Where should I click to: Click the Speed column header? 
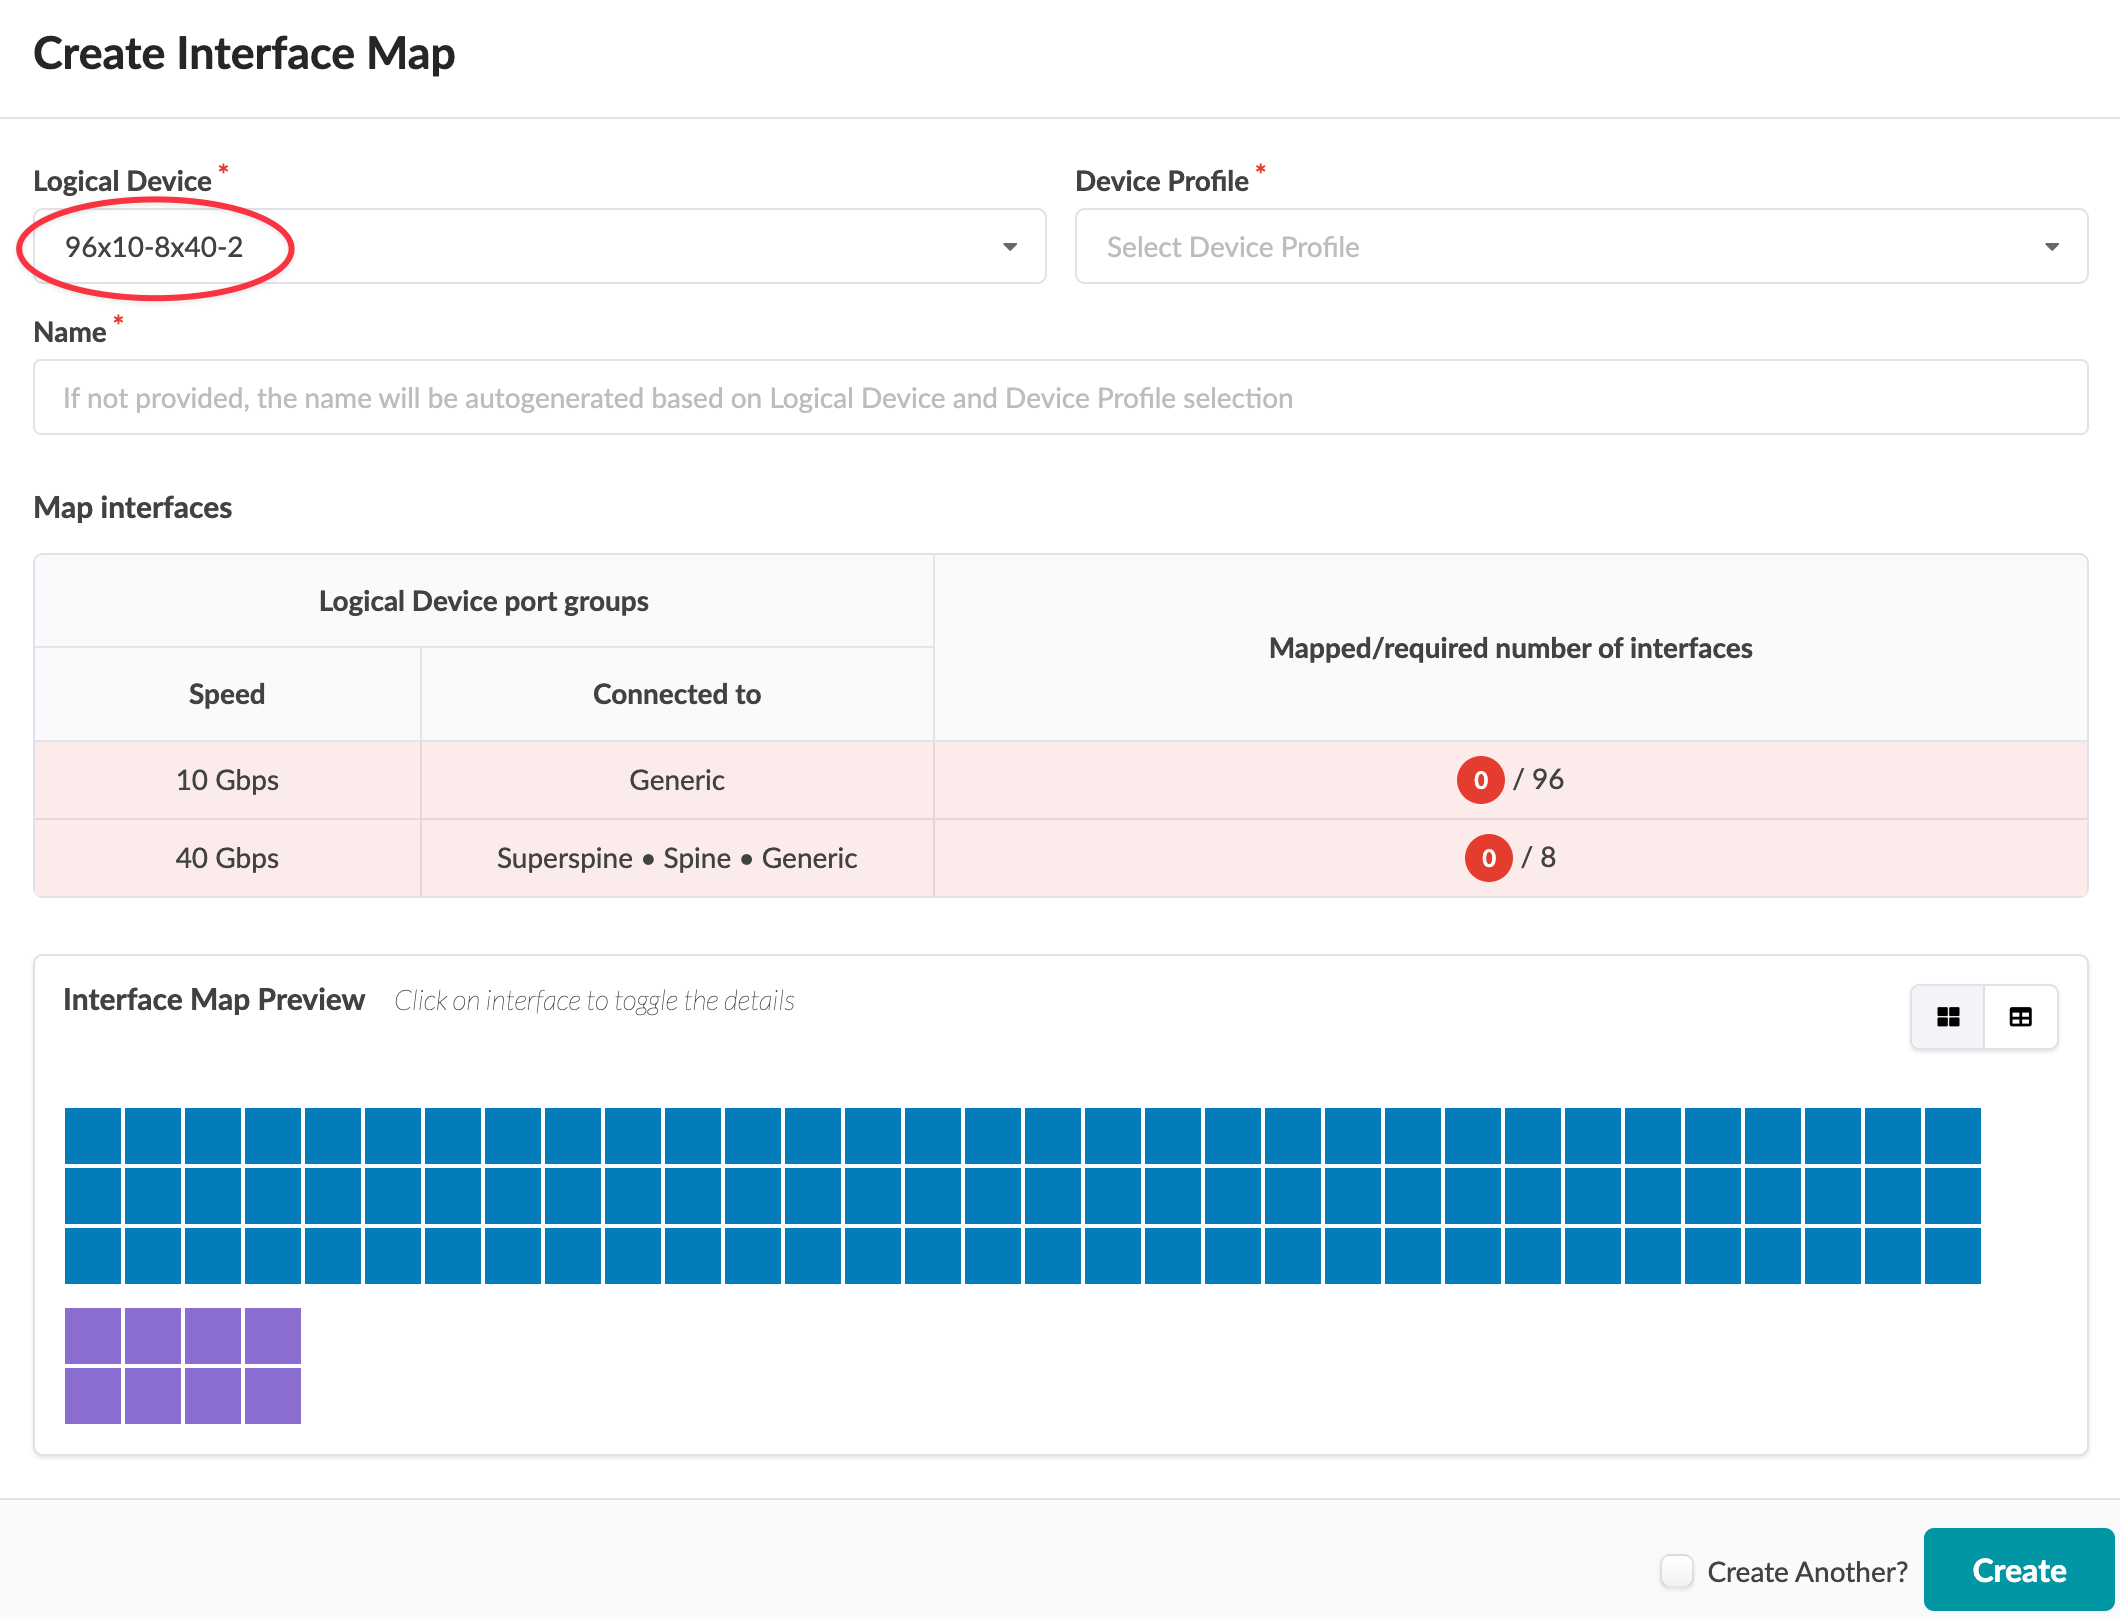227,694
